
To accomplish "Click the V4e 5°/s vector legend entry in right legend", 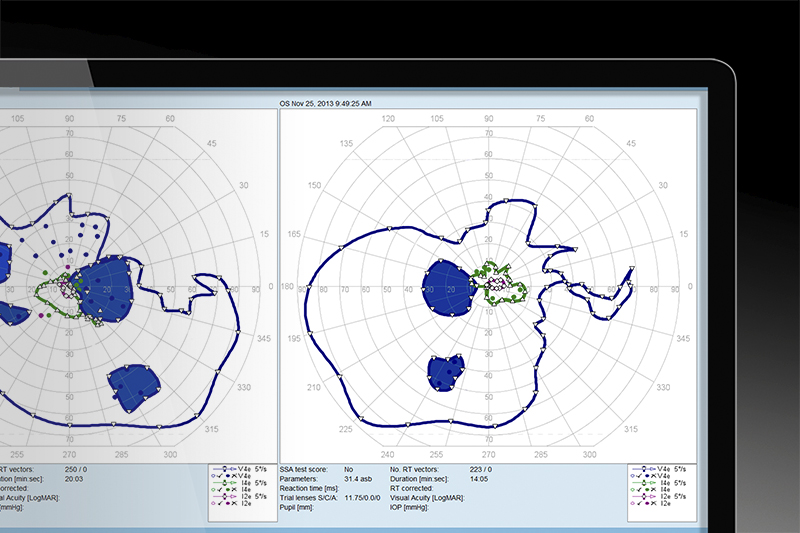I will (x=662, y=469).
